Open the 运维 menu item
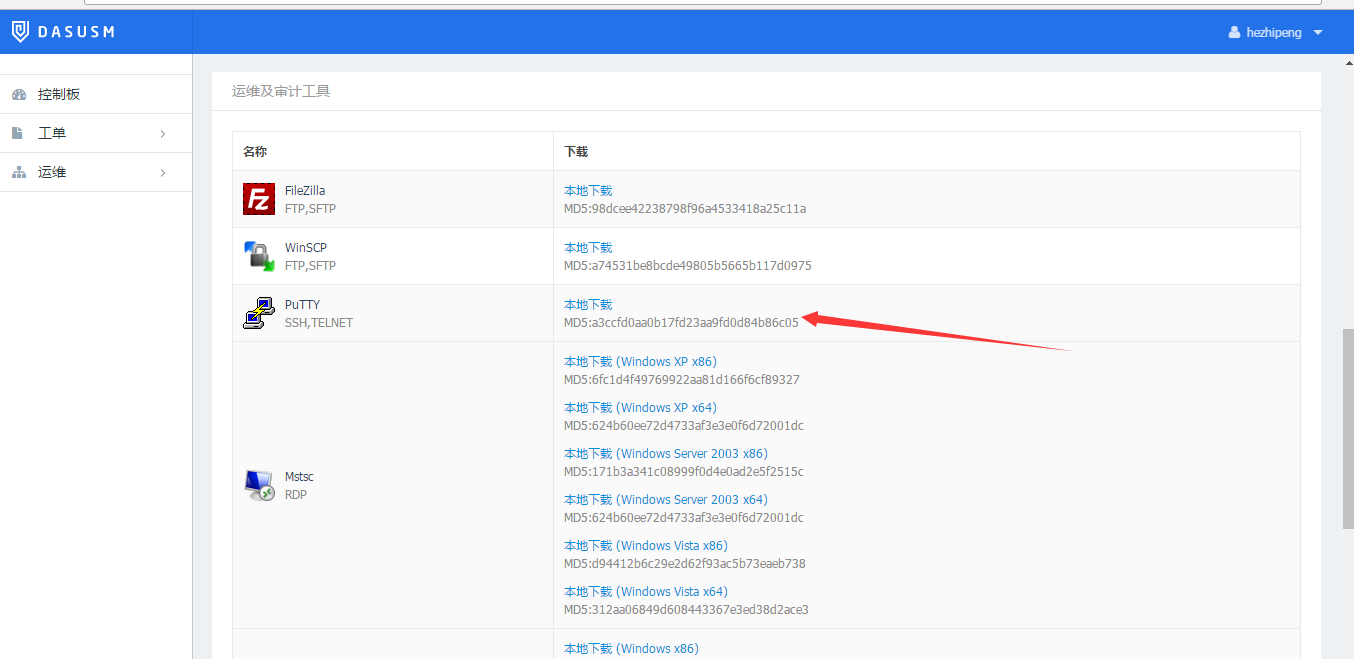 point(96,172)
